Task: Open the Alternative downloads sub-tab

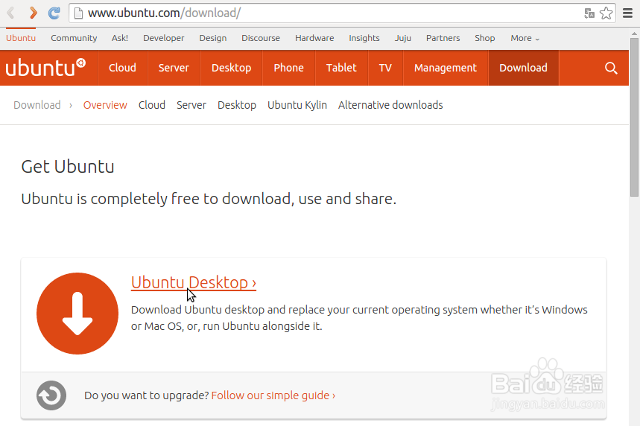Action: click(x=390, y=105)
